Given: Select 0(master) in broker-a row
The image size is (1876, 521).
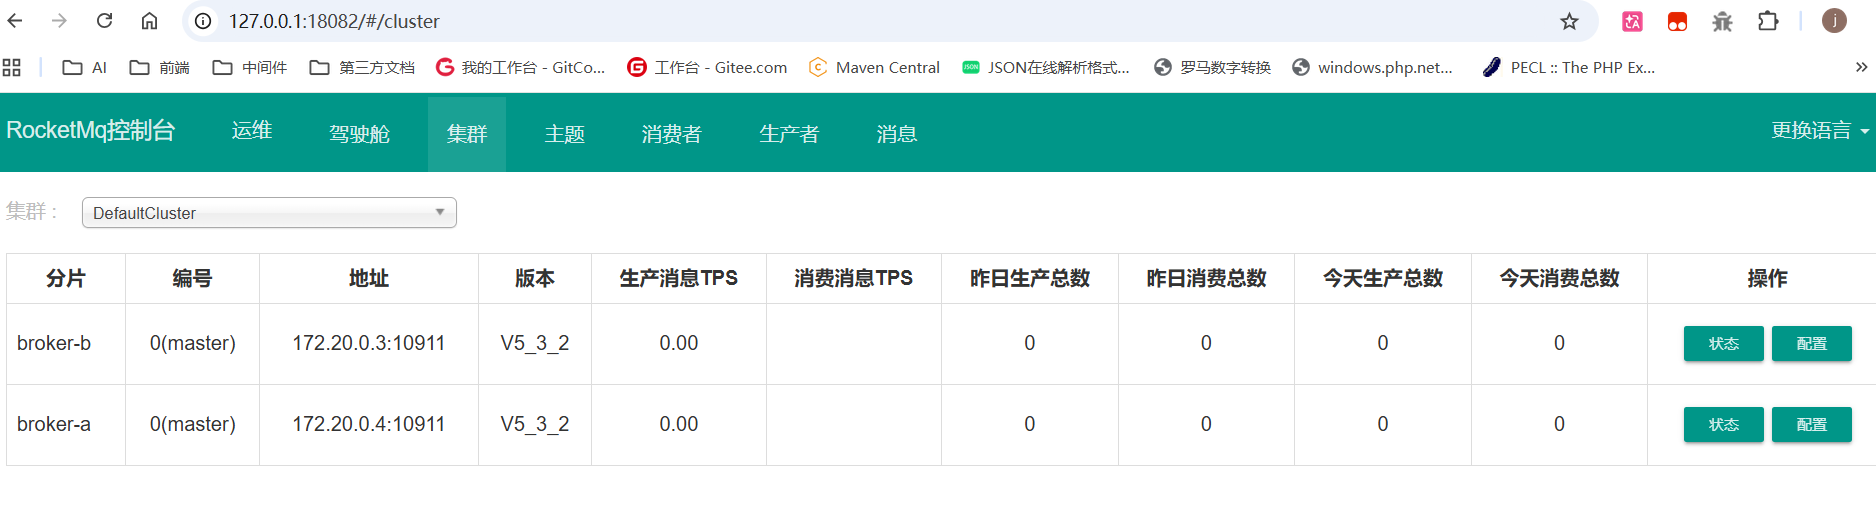Looking at the screenshot, I should (192, 424).
